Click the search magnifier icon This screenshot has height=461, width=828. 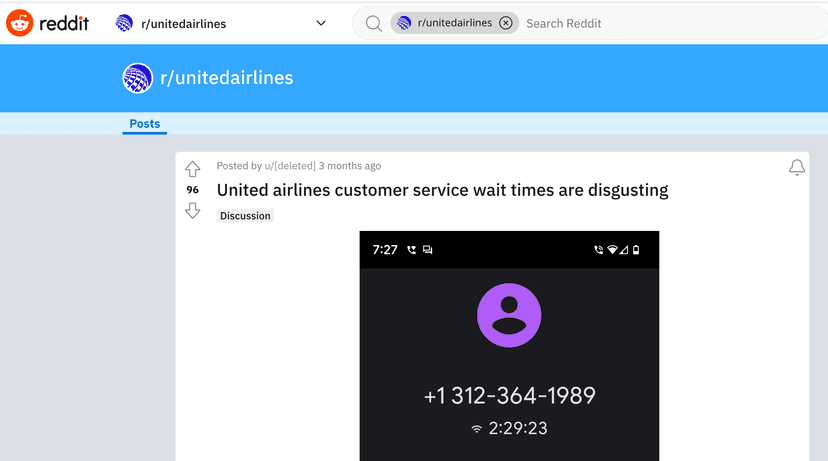[373, 23]
